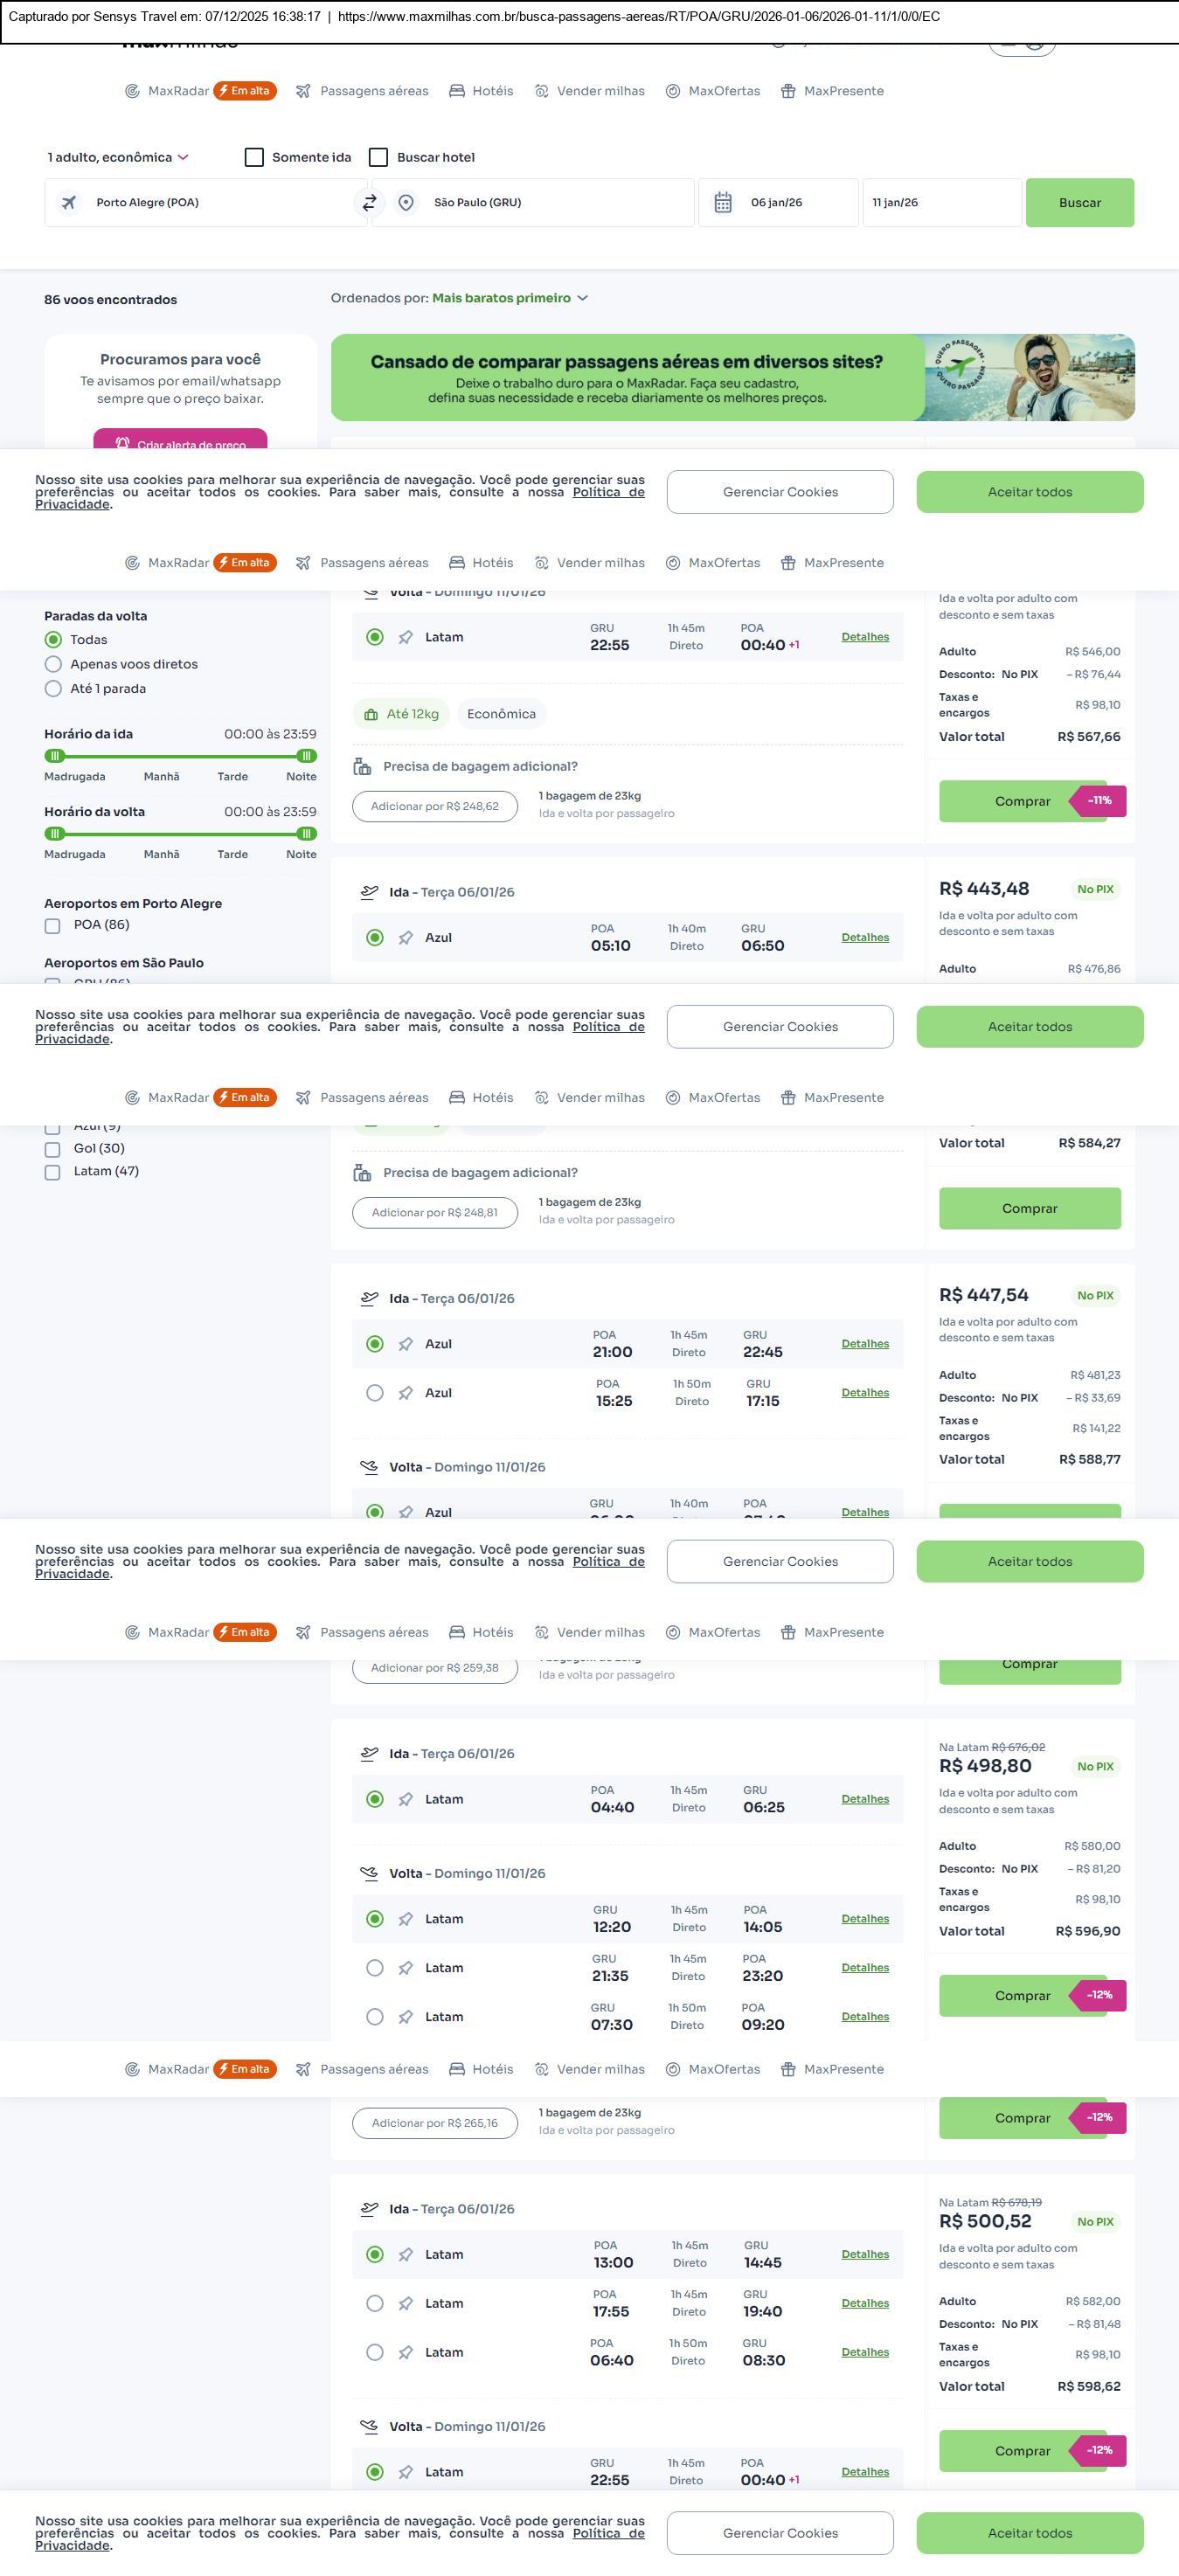
Task: Expand the Mais baratos primeiro sort dropdown
Action: [x=510, y=298]
